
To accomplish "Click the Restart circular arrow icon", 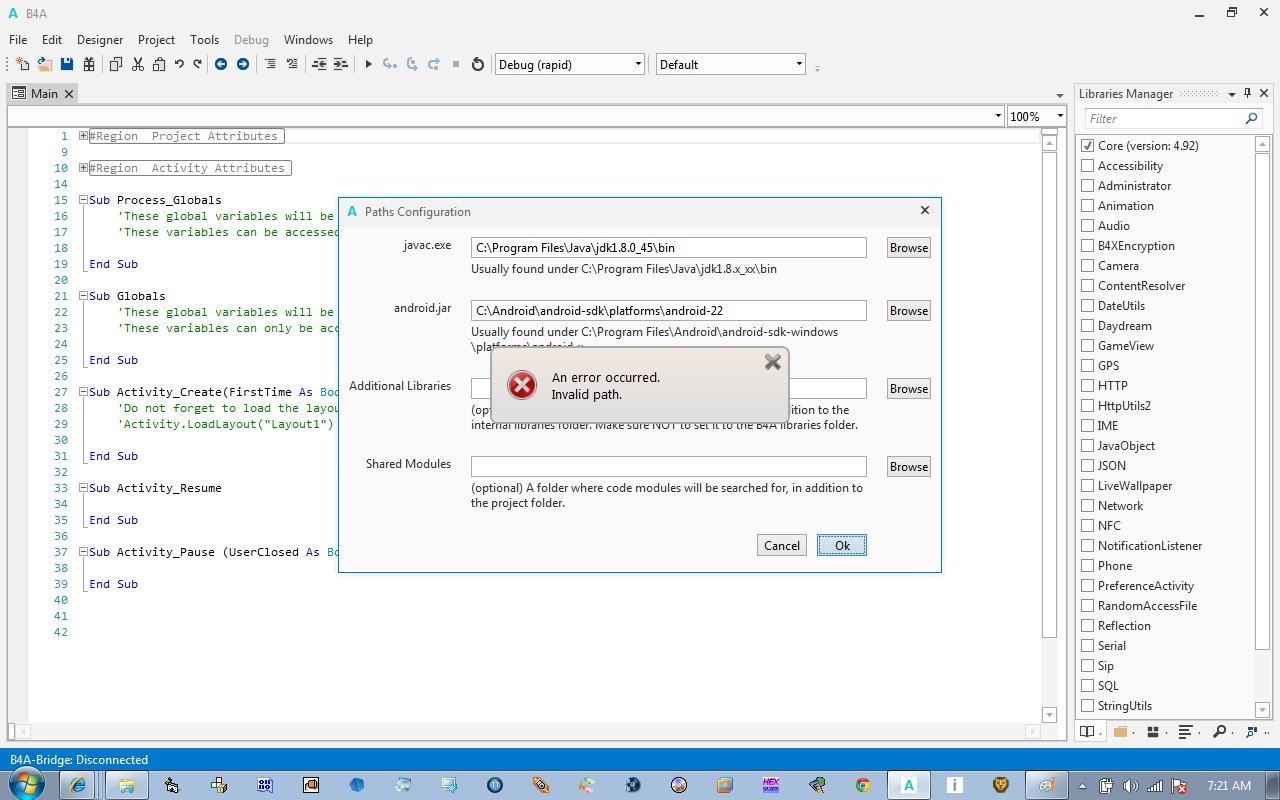I will click(x=478, y=64).
